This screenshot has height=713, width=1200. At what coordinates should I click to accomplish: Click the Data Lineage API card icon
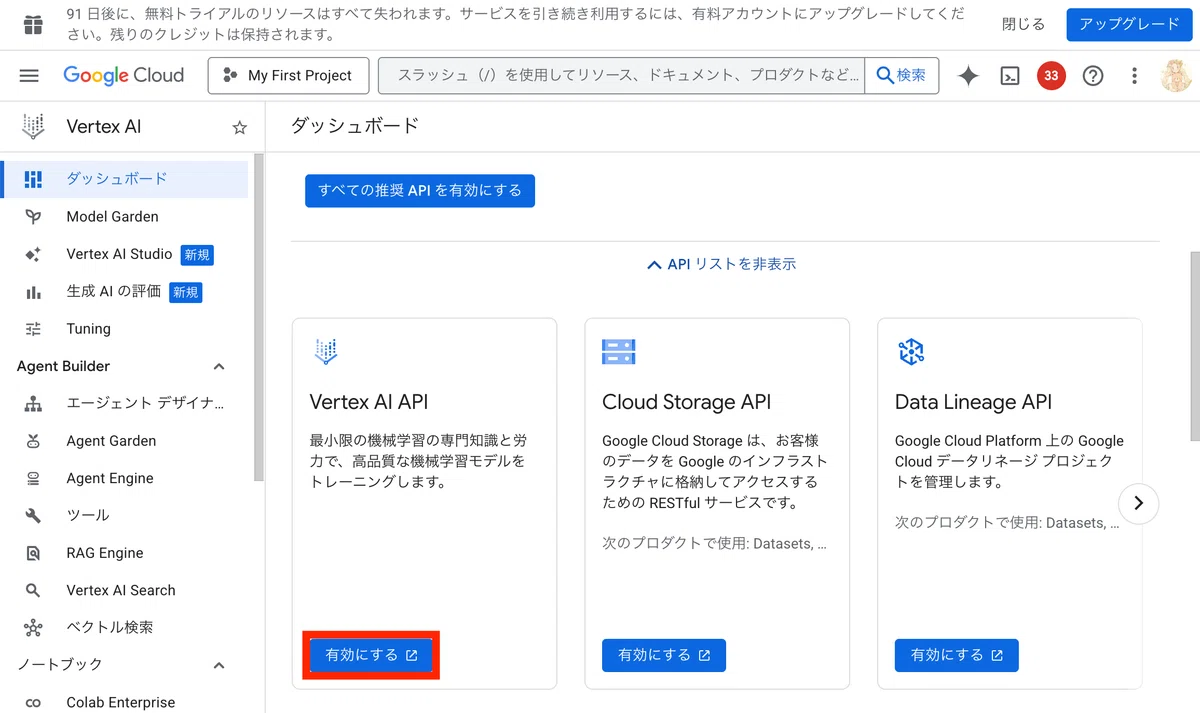[911, 351]
